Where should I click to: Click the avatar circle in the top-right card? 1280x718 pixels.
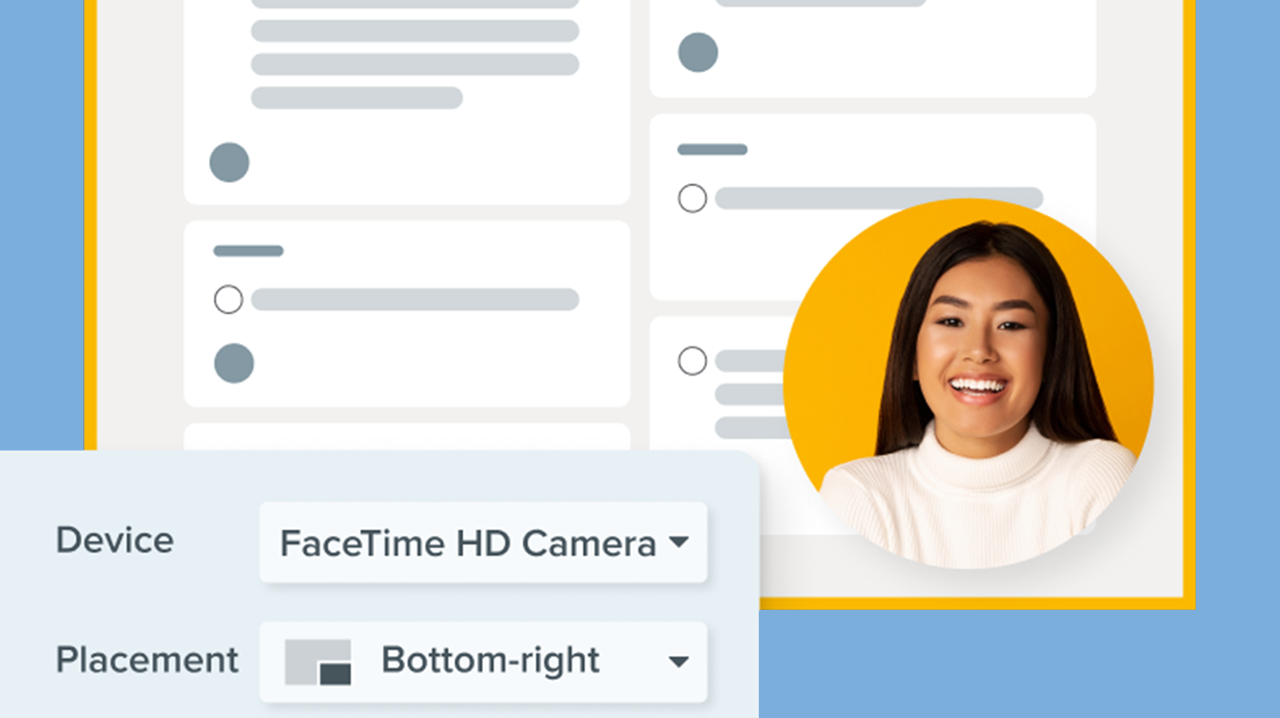pos(697,52)
